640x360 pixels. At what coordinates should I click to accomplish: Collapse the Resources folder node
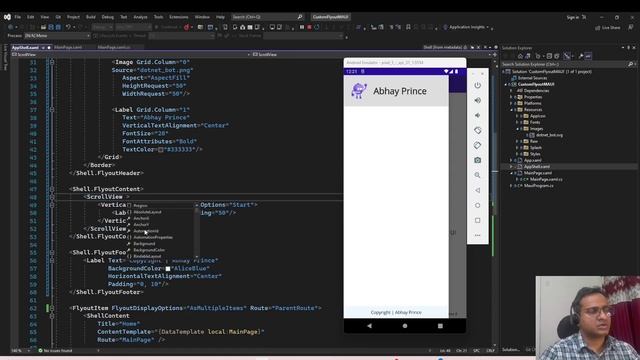(x=511, y=110)
